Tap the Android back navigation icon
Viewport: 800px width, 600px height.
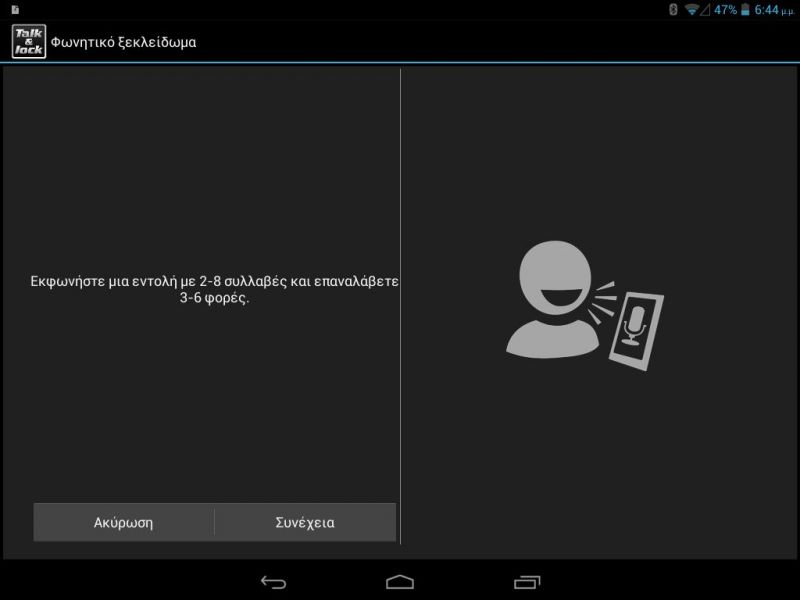[273, 582]
